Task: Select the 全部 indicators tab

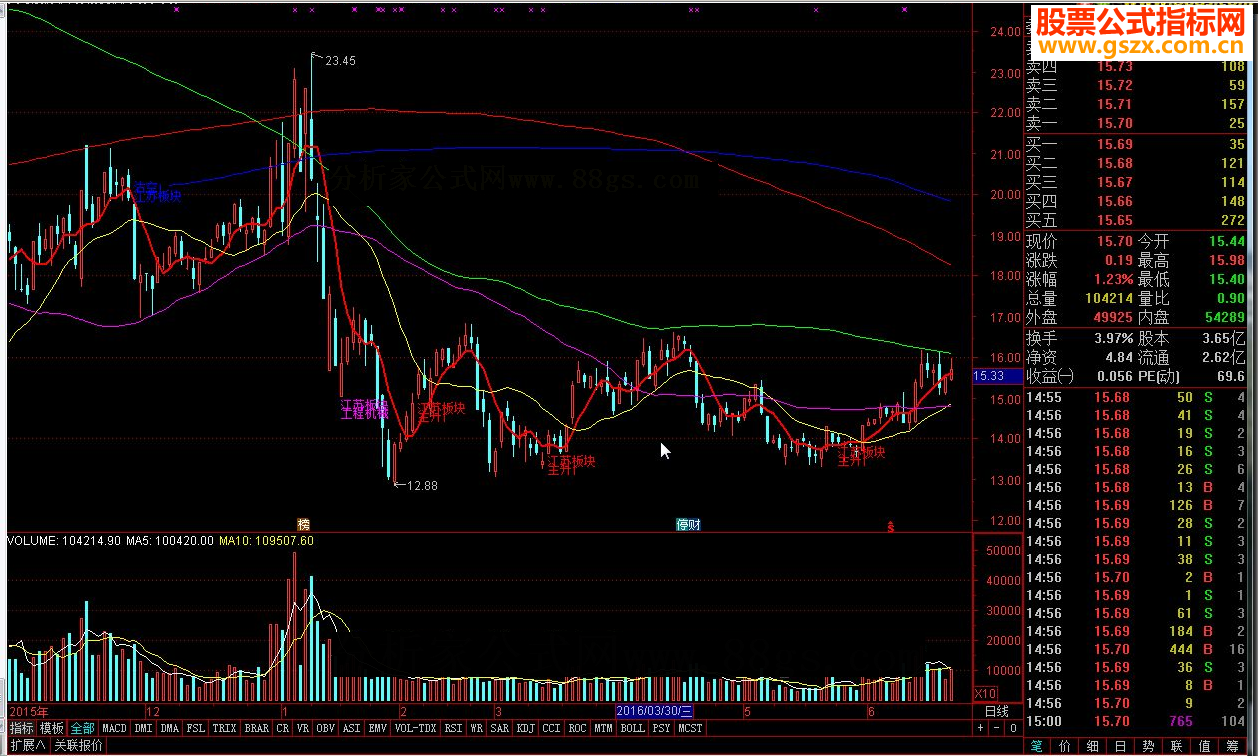Action: pos(82,728)
